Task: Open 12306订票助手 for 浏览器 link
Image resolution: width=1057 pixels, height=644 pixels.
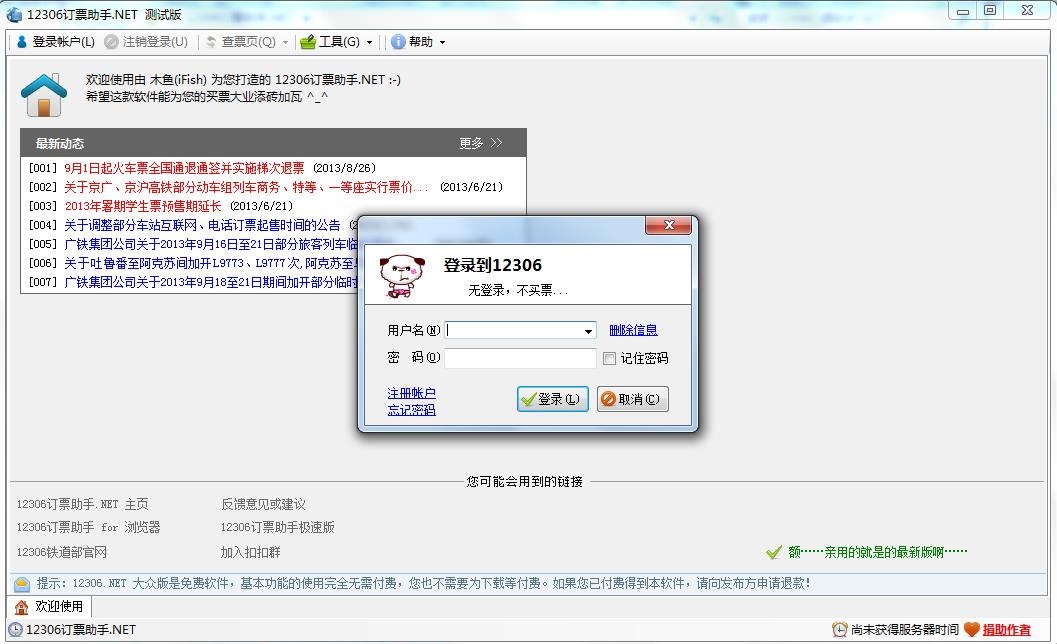Action: [88, 527]
